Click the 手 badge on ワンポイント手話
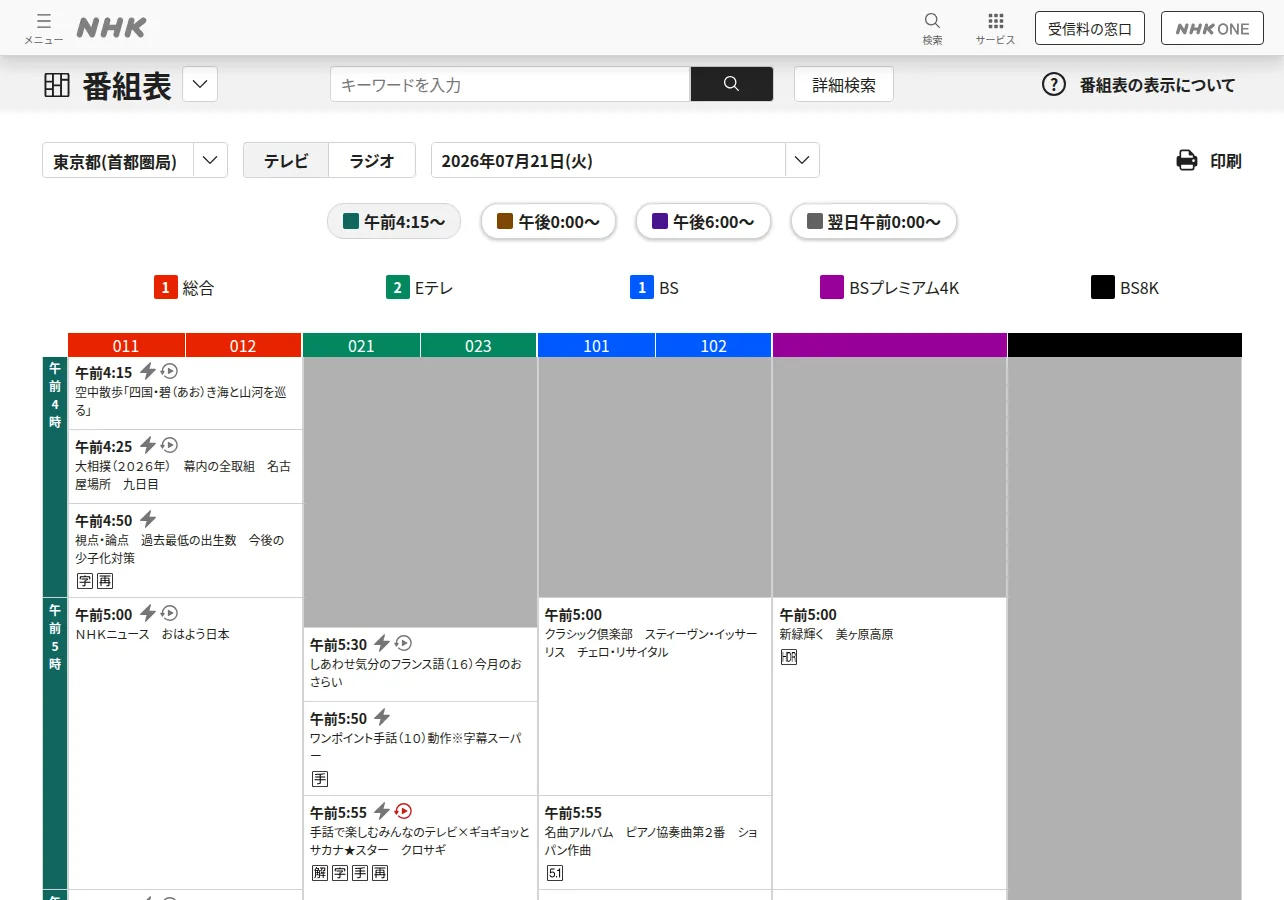The width and height of the screenshot is (1284, 900). (320, 779)
